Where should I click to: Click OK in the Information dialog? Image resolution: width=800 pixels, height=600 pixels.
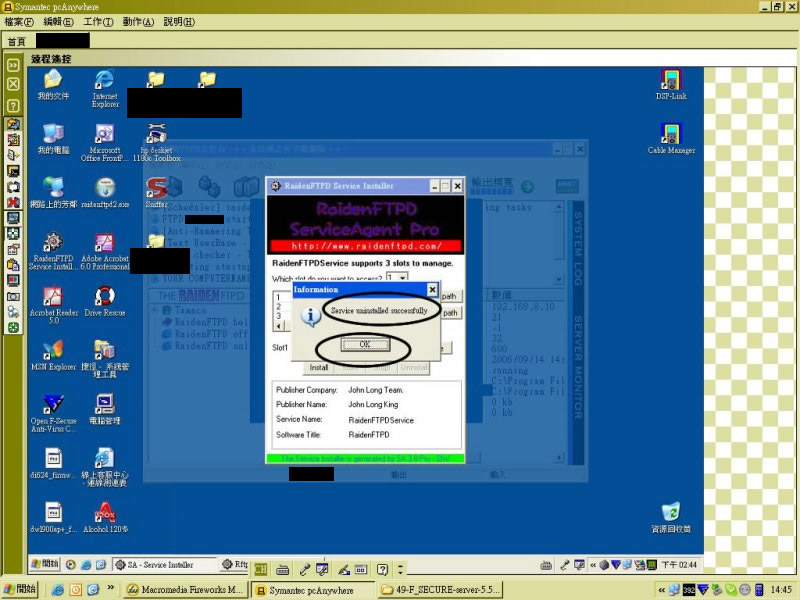click(365, 344)
